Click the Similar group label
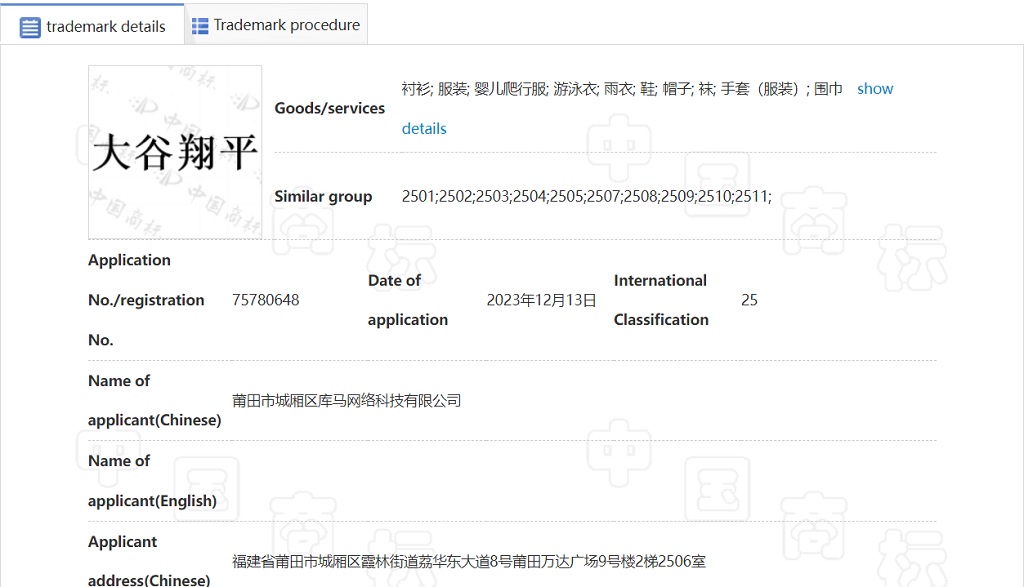 [x=323, y=197]
